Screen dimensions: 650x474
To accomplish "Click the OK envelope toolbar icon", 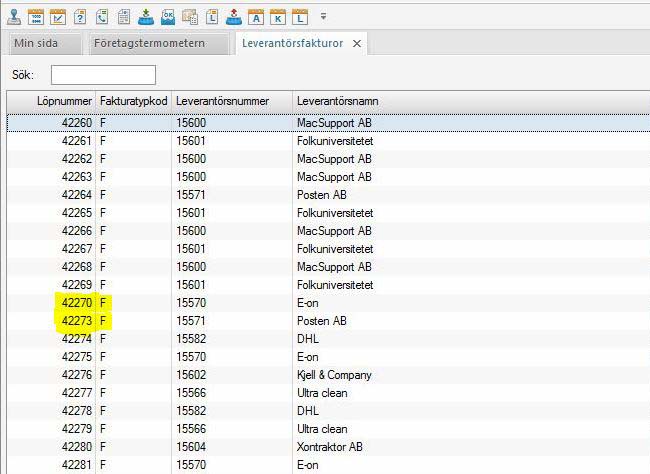I will click(168, 17).
